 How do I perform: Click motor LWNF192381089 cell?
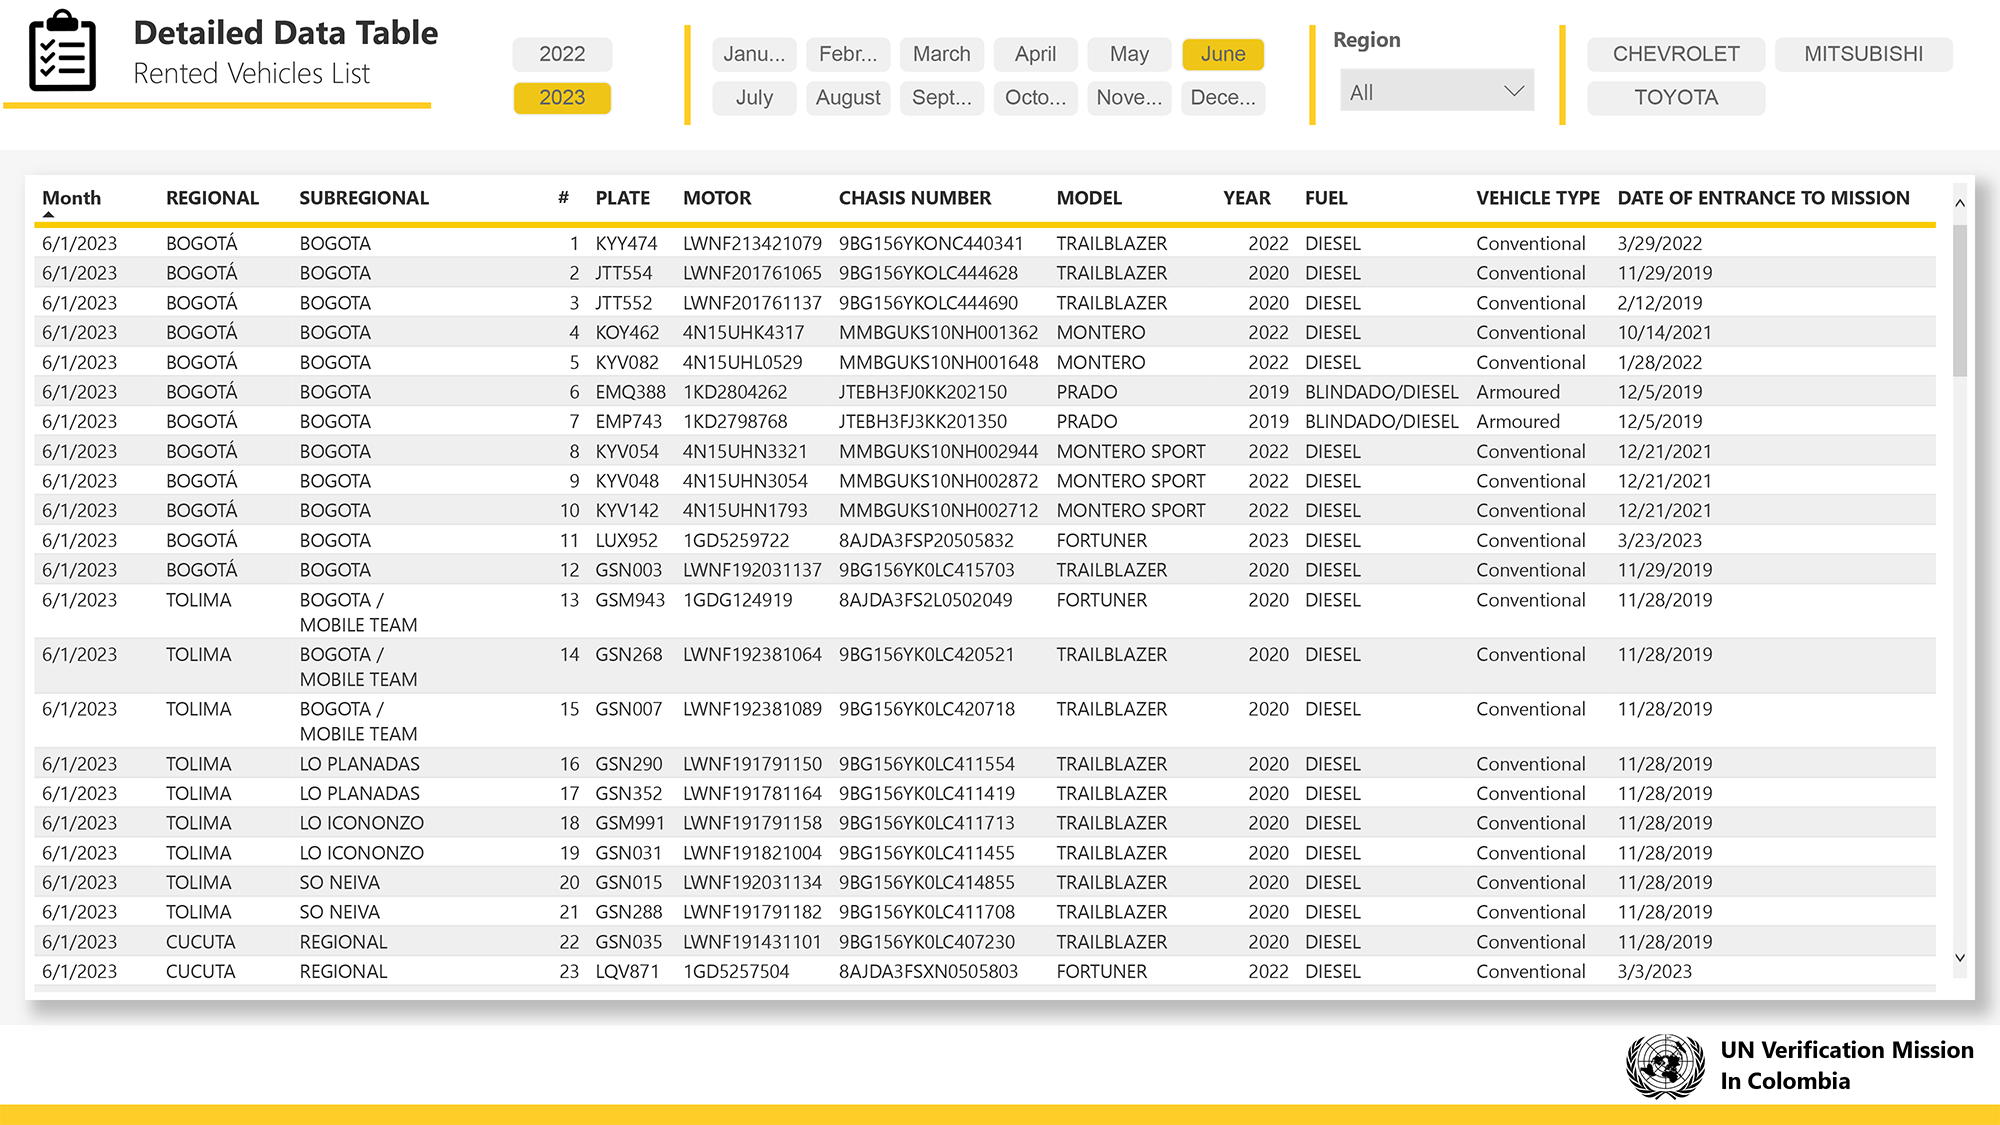coord(752,709)
